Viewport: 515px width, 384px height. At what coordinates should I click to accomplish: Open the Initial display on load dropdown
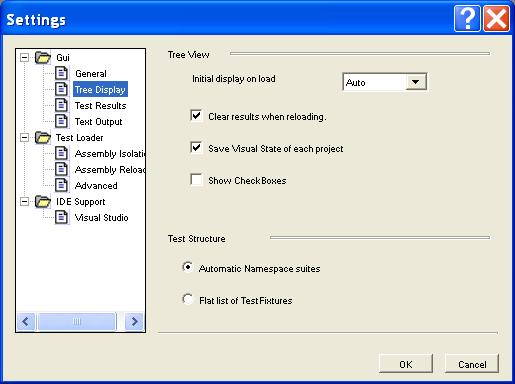pos(416,82)
